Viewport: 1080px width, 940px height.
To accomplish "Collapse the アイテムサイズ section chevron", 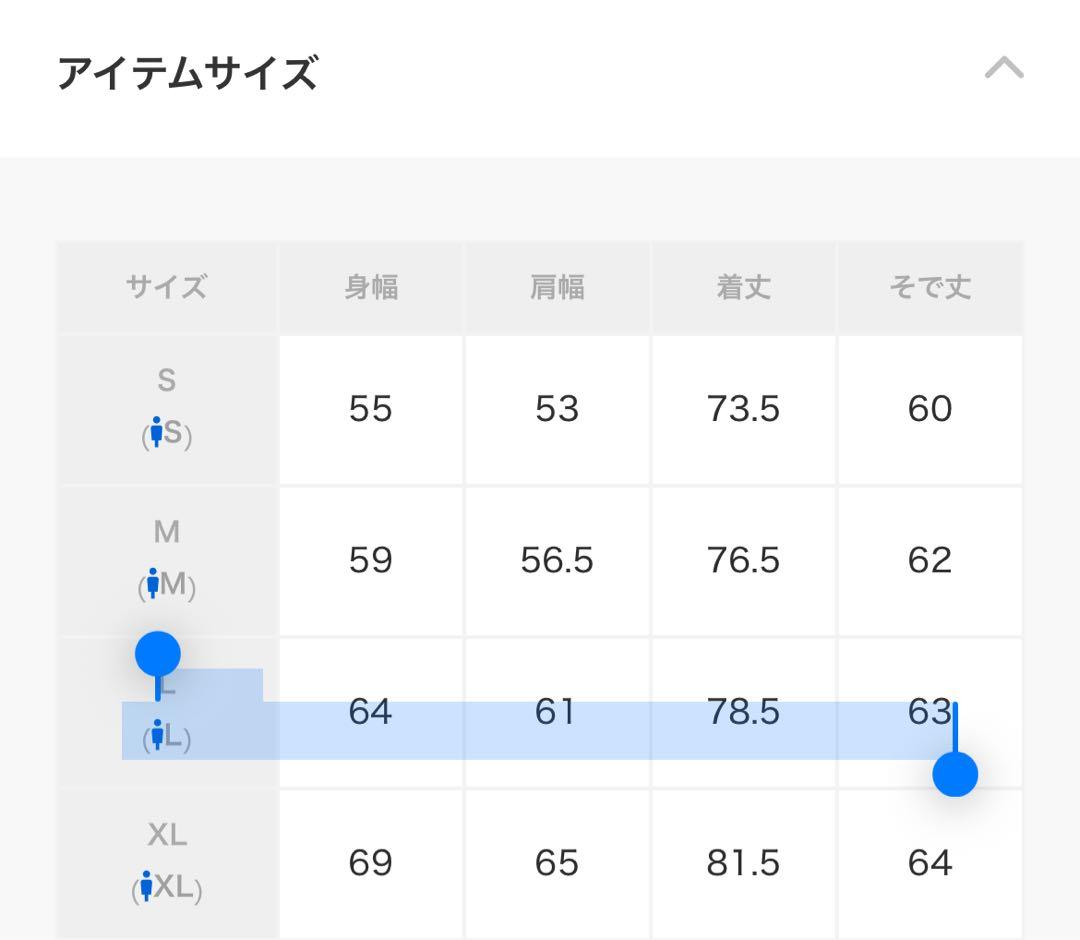I will point(1004,69).
